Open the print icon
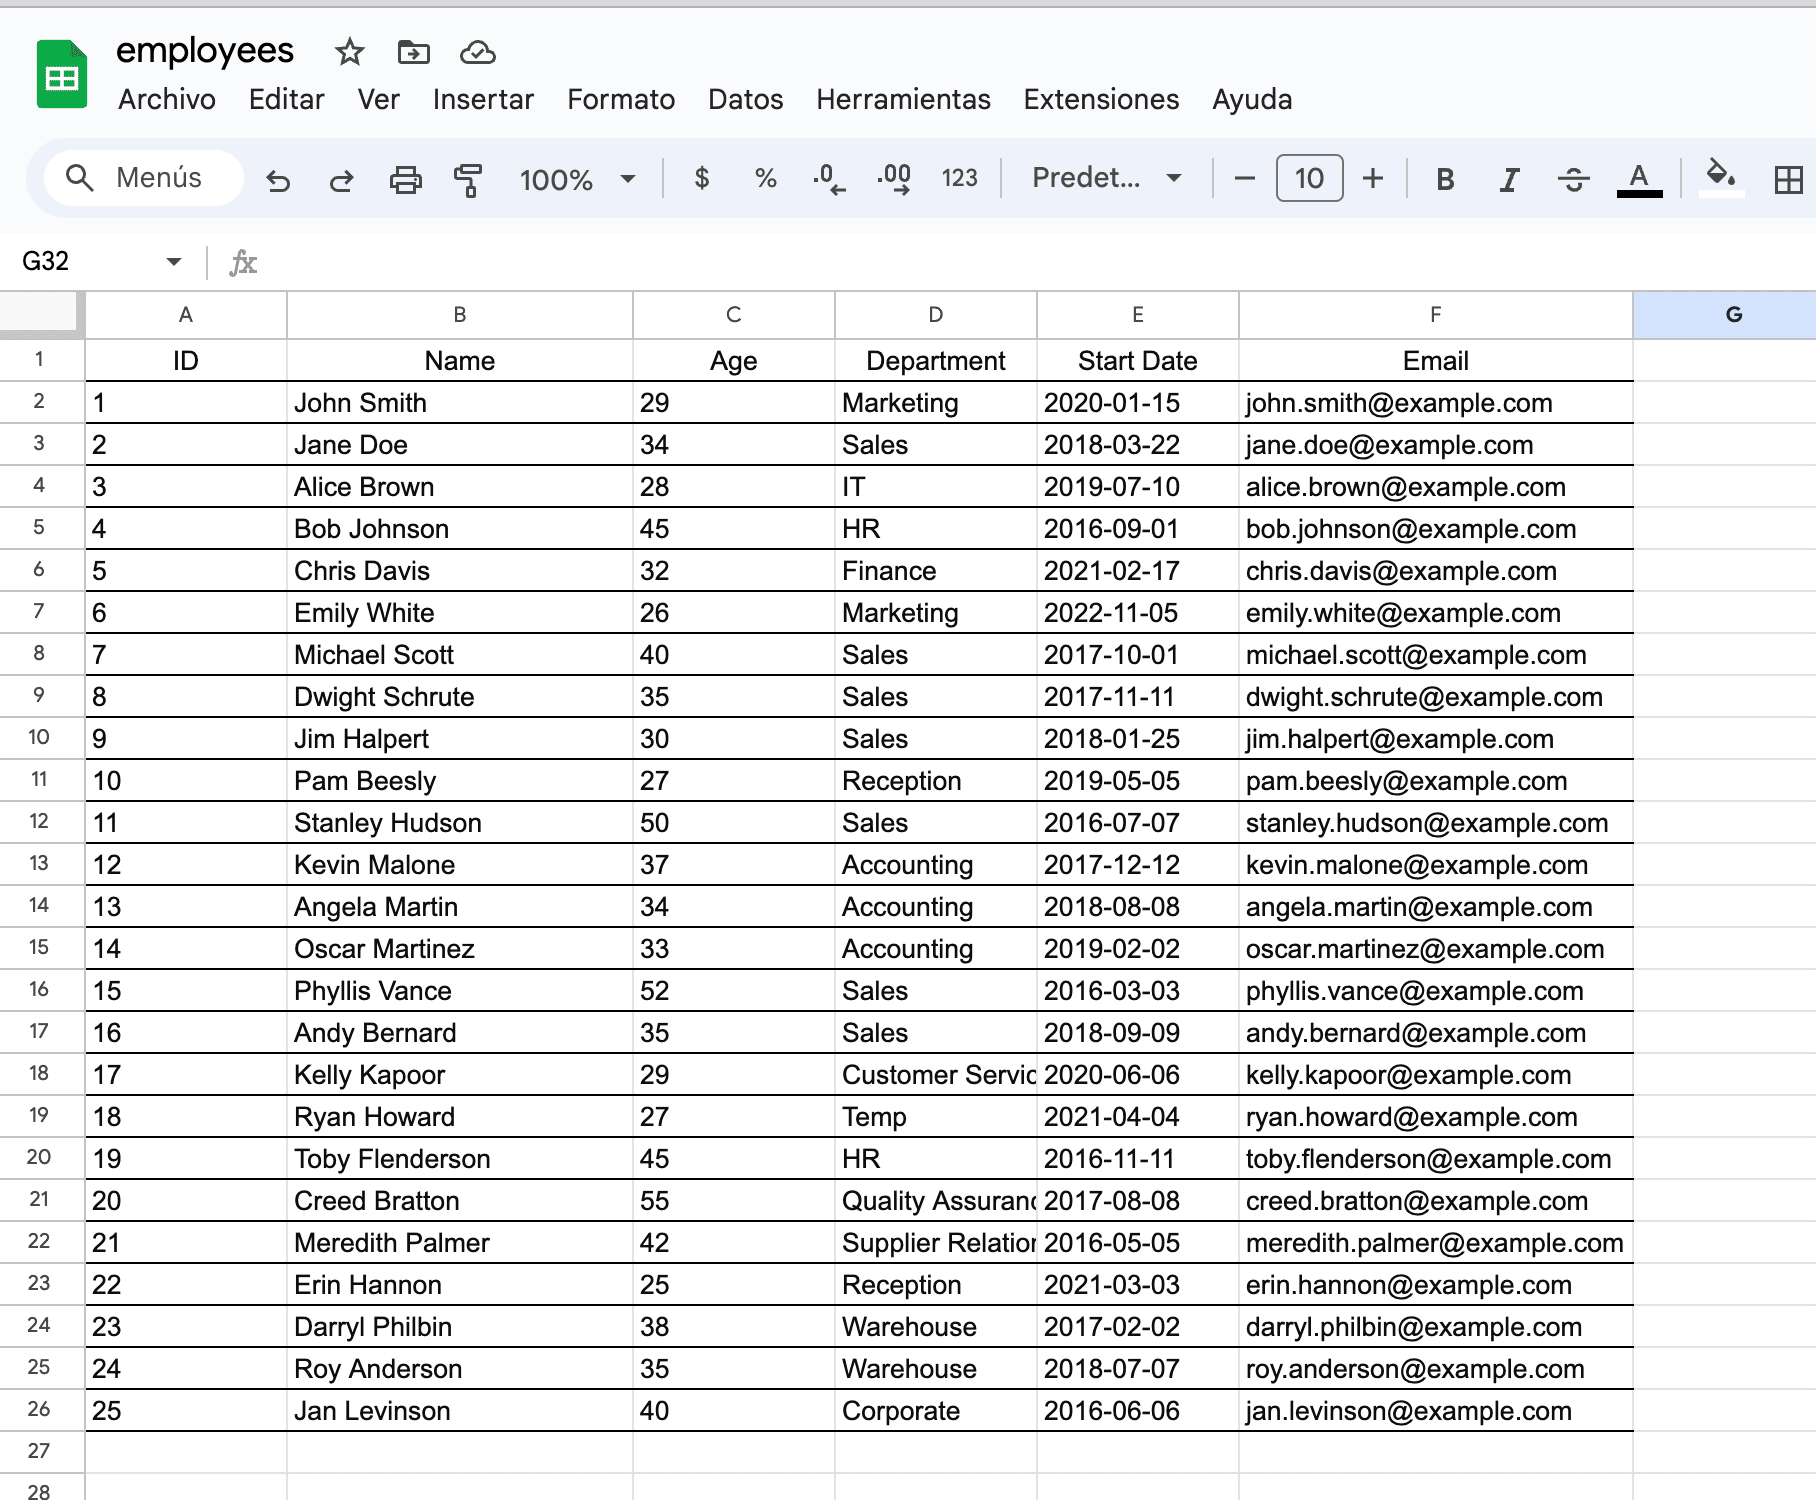The width and height of the screenshot is (1816, 1500). (x=405, y=179)
